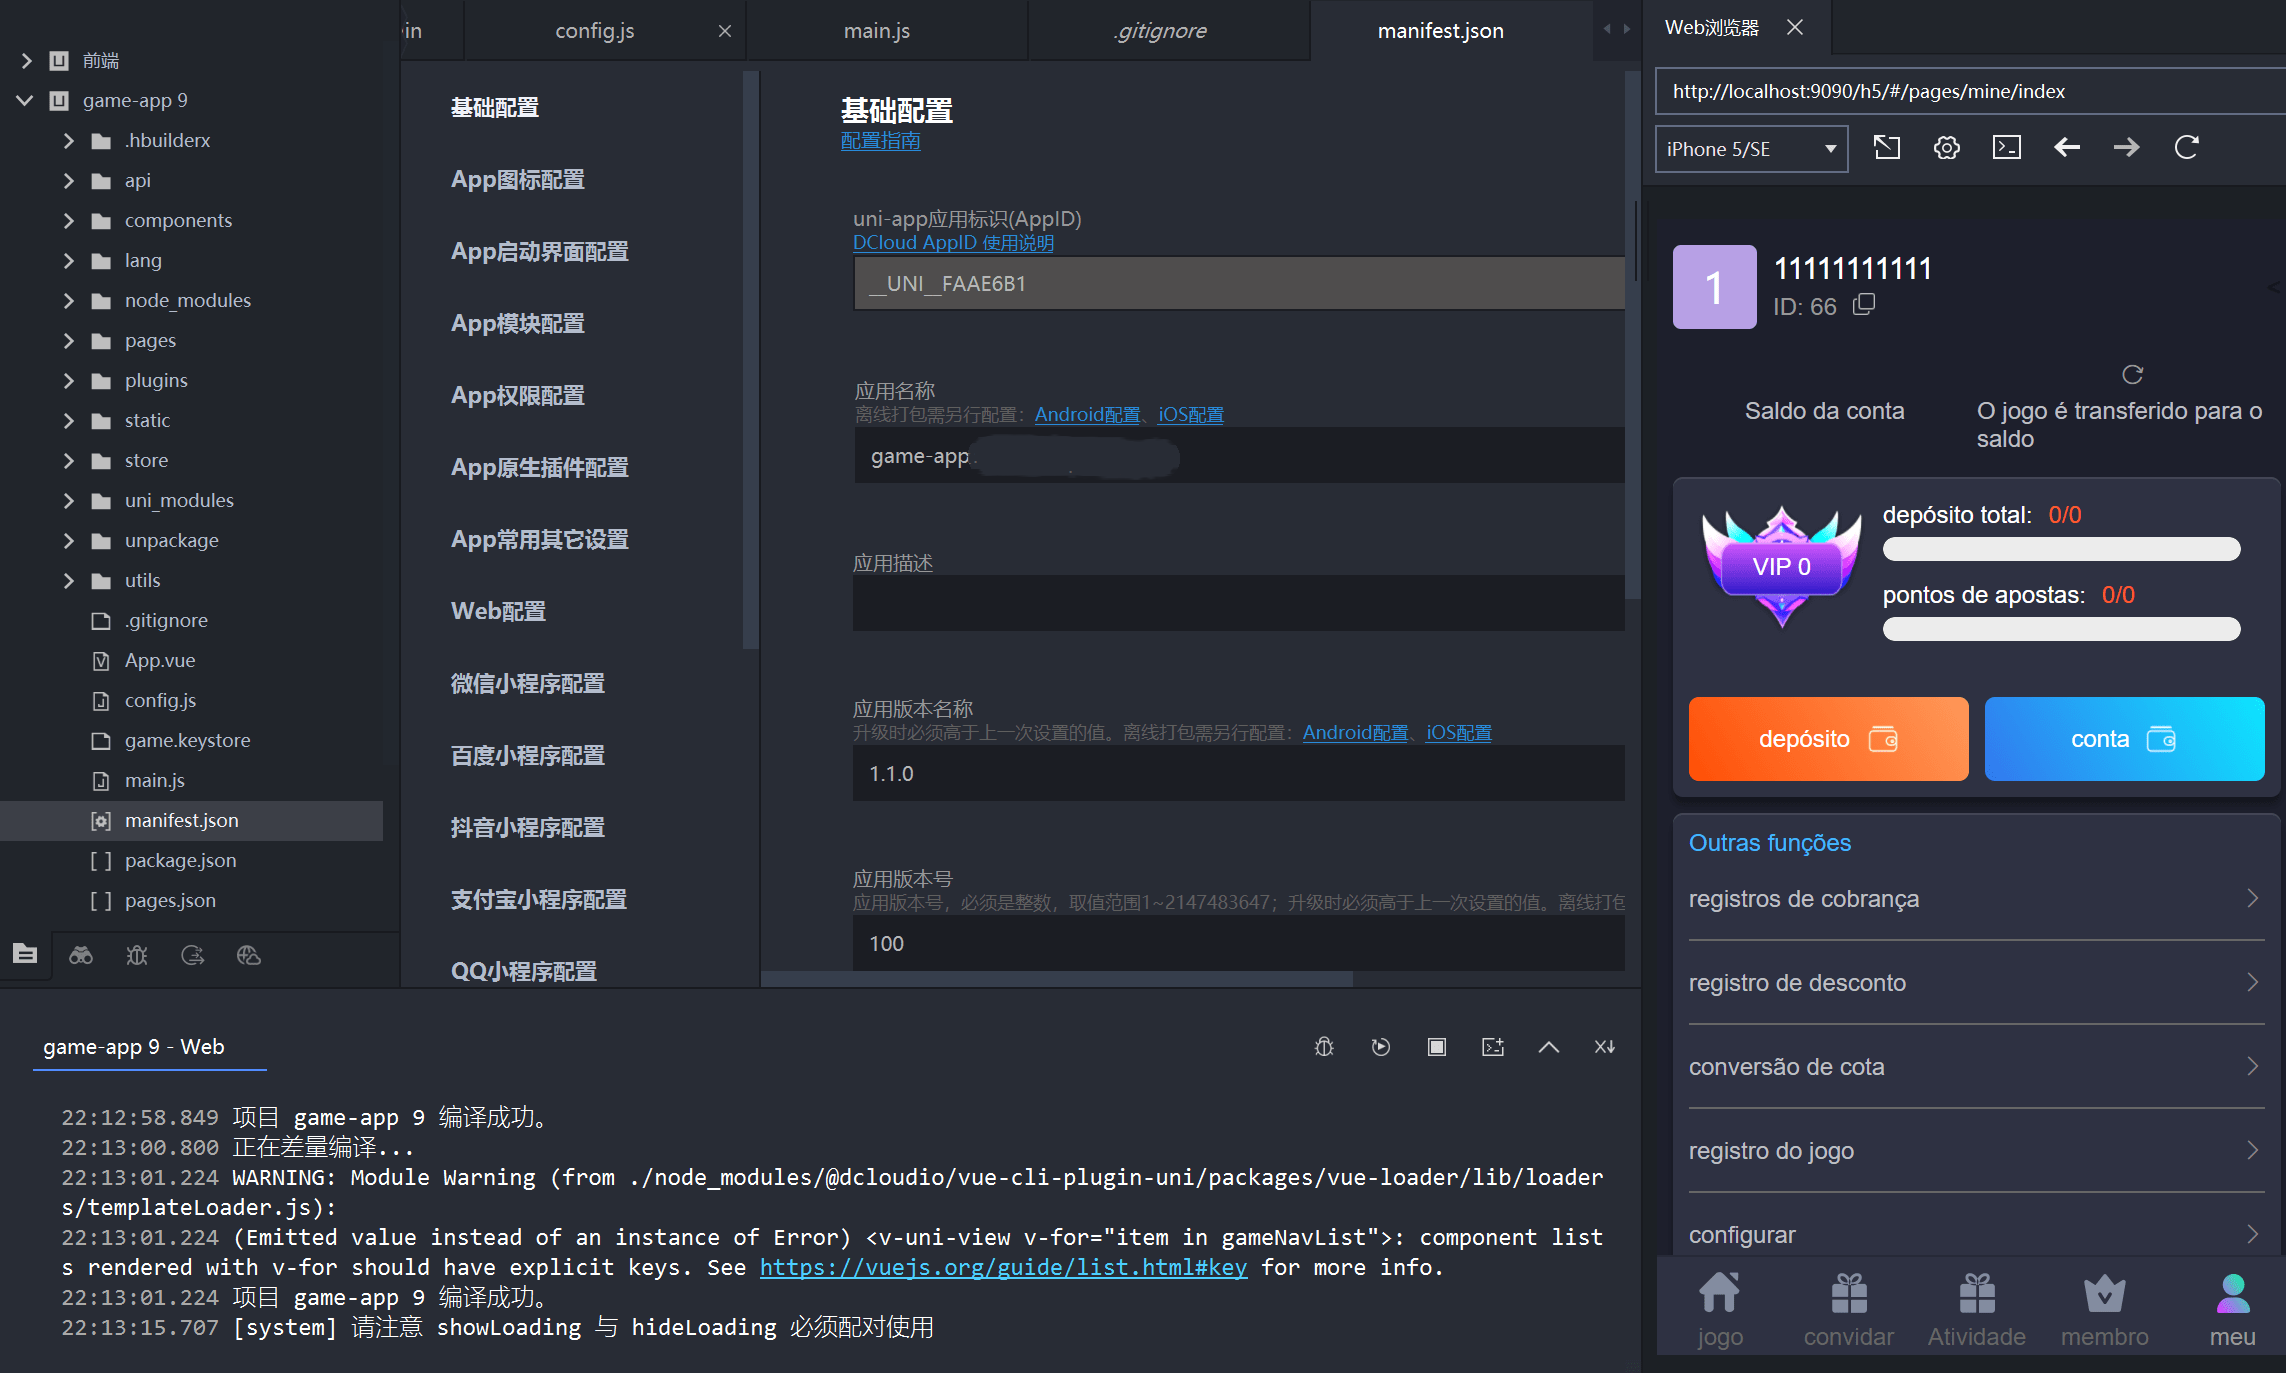Expand the components folder

[x=68, y=221]
